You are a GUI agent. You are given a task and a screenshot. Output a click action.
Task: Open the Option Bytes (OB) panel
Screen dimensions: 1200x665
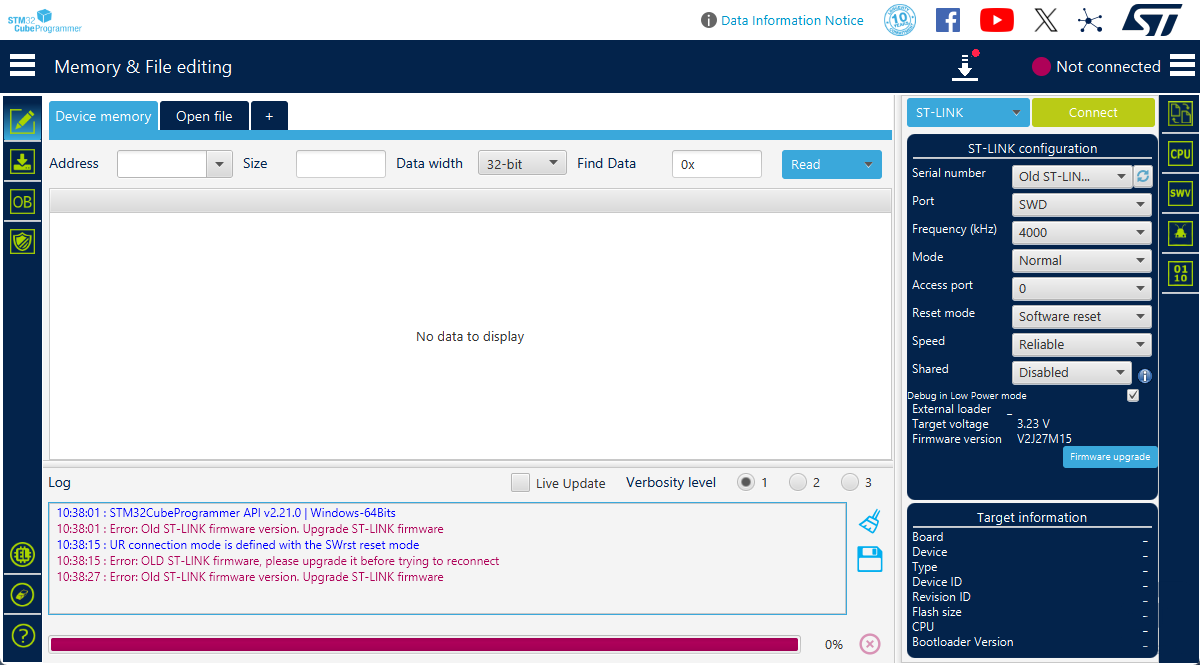point(22,201)
